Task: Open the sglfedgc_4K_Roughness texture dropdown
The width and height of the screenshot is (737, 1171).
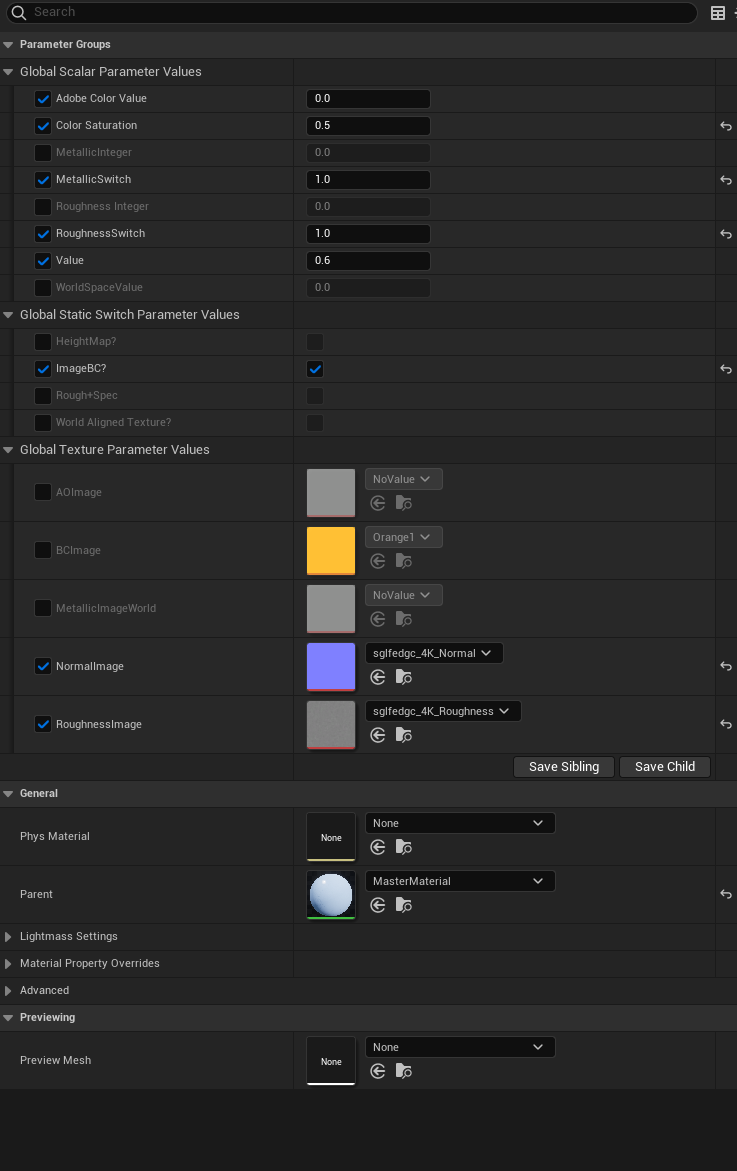Action: click(443, 711)
